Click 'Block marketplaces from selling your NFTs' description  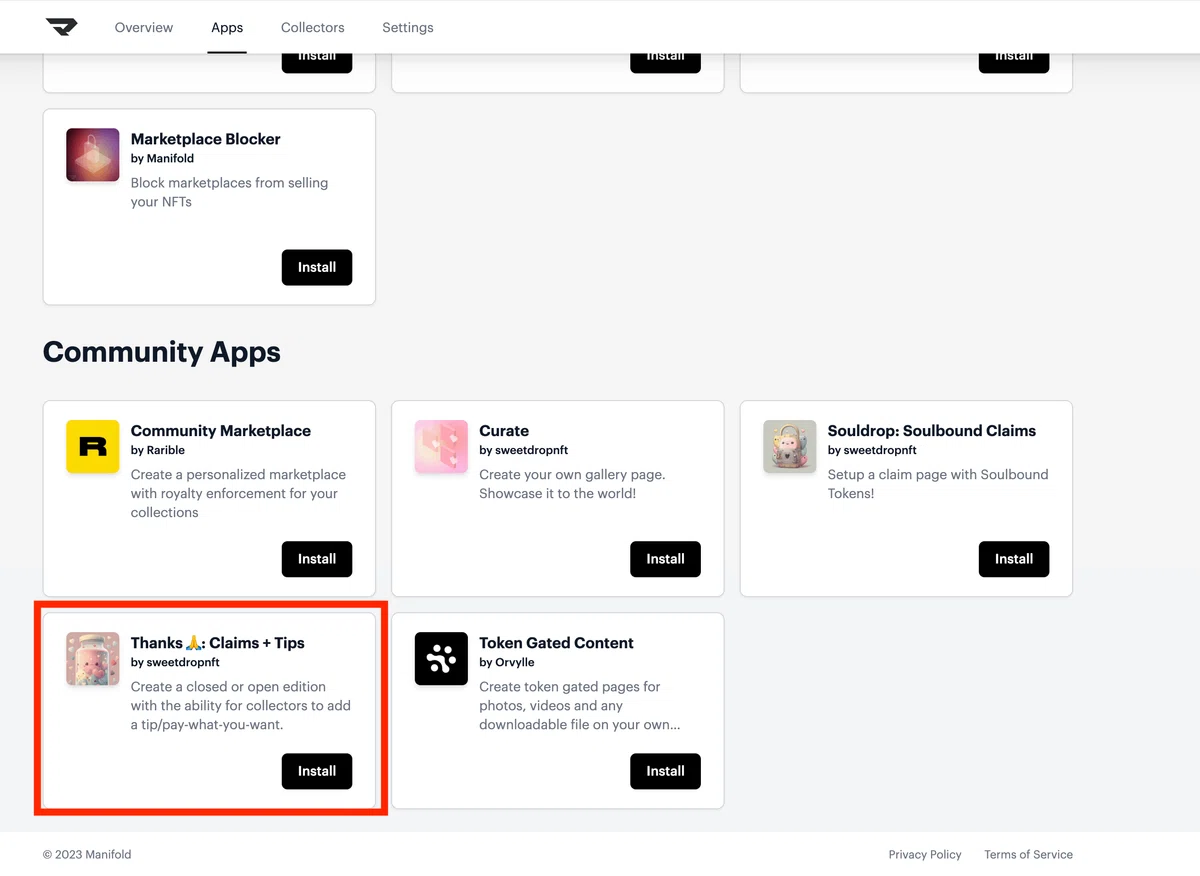[229, 192]
